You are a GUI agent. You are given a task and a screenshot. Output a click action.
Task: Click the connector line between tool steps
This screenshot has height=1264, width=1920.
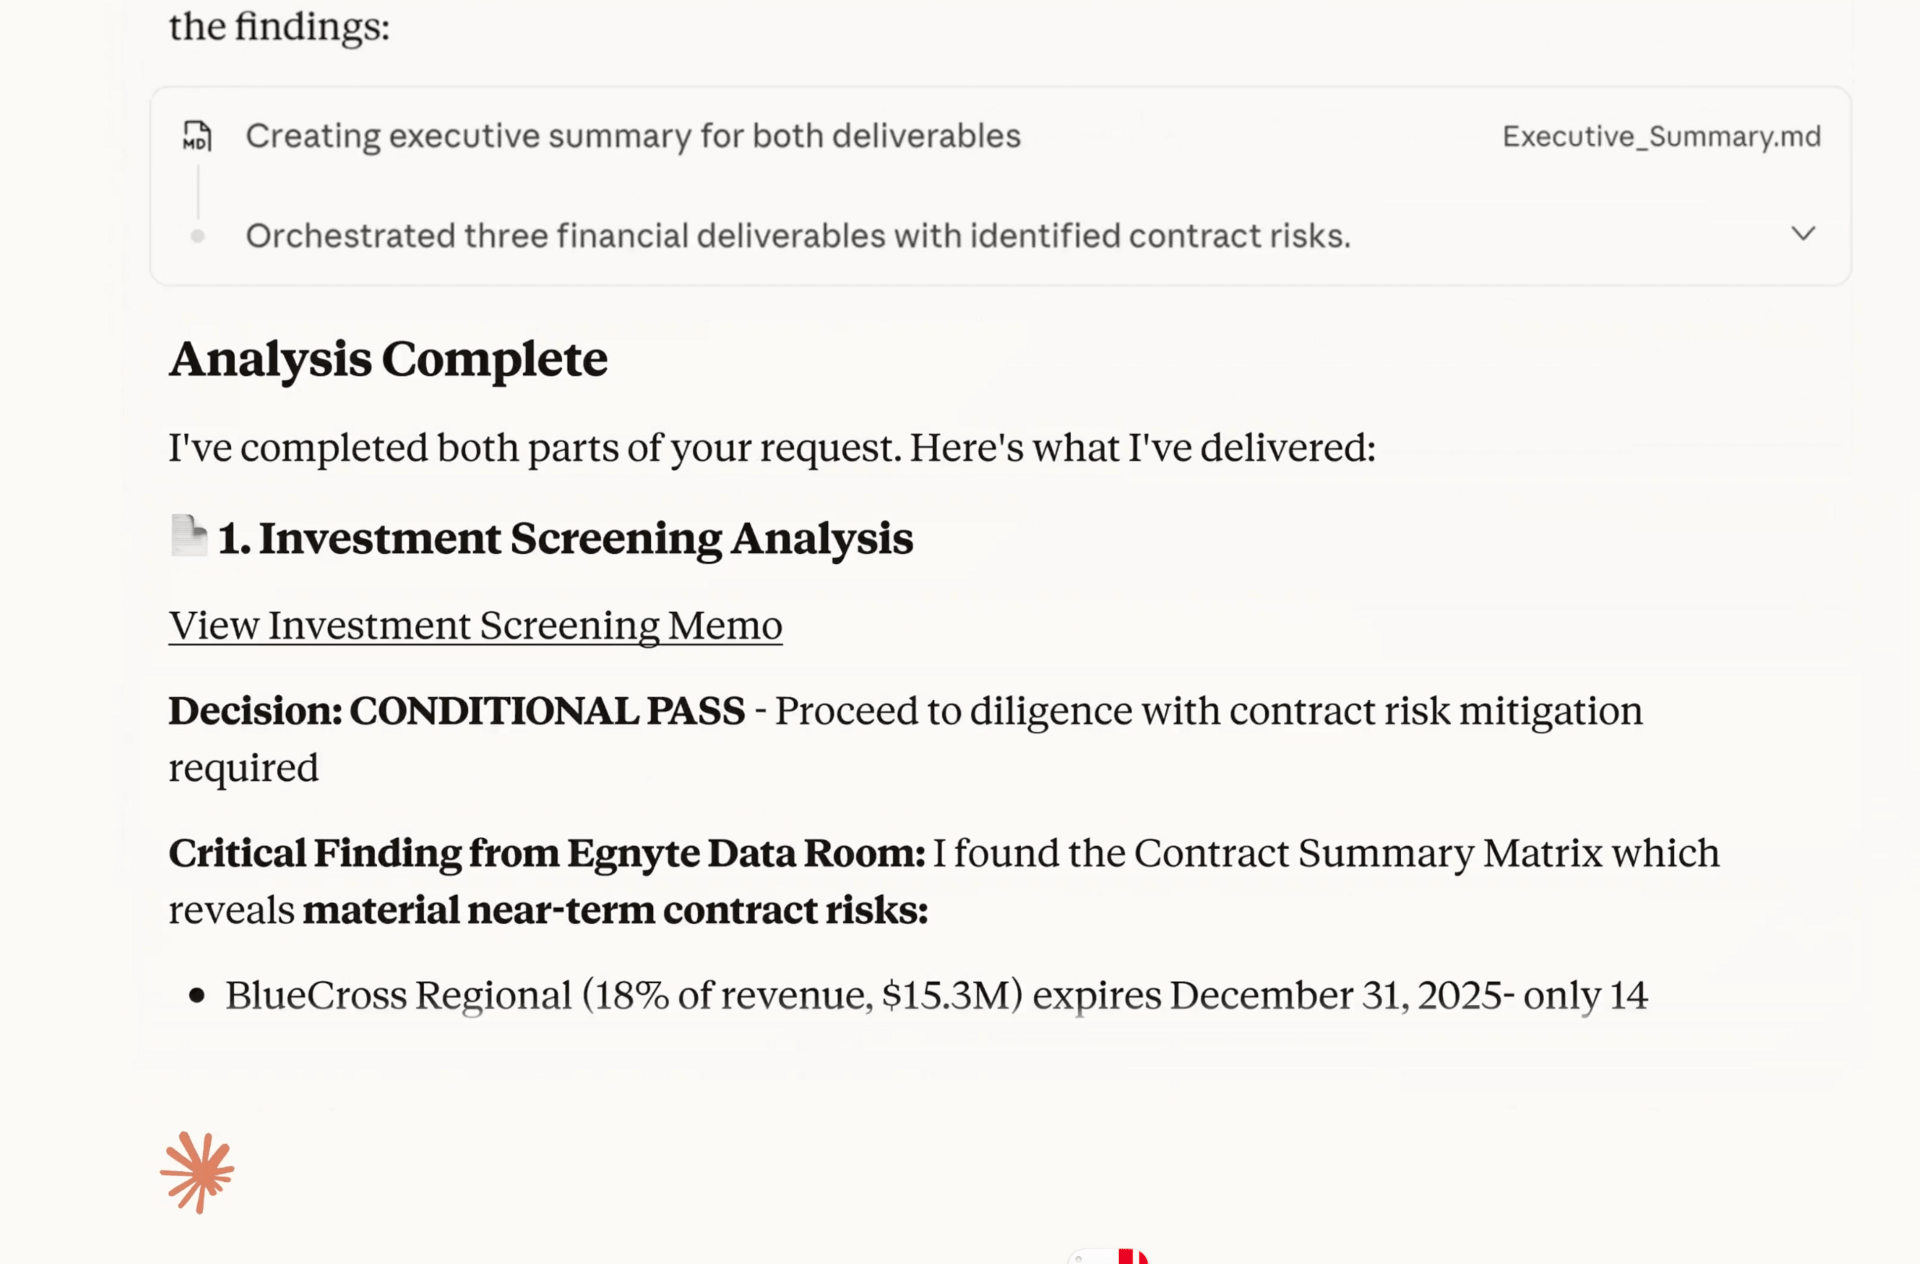(198, 191)
